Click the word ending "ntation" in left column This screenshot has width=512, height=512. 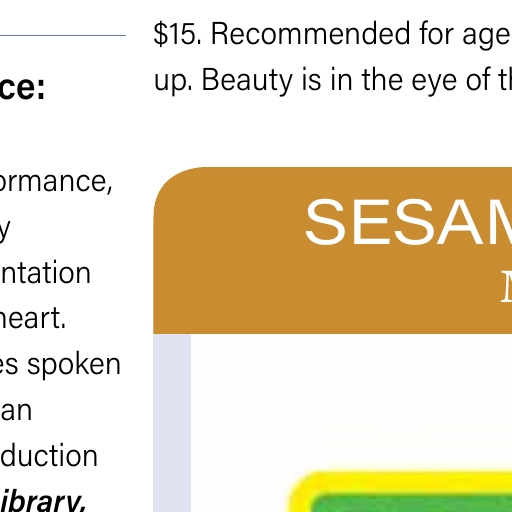pos(45,273)
